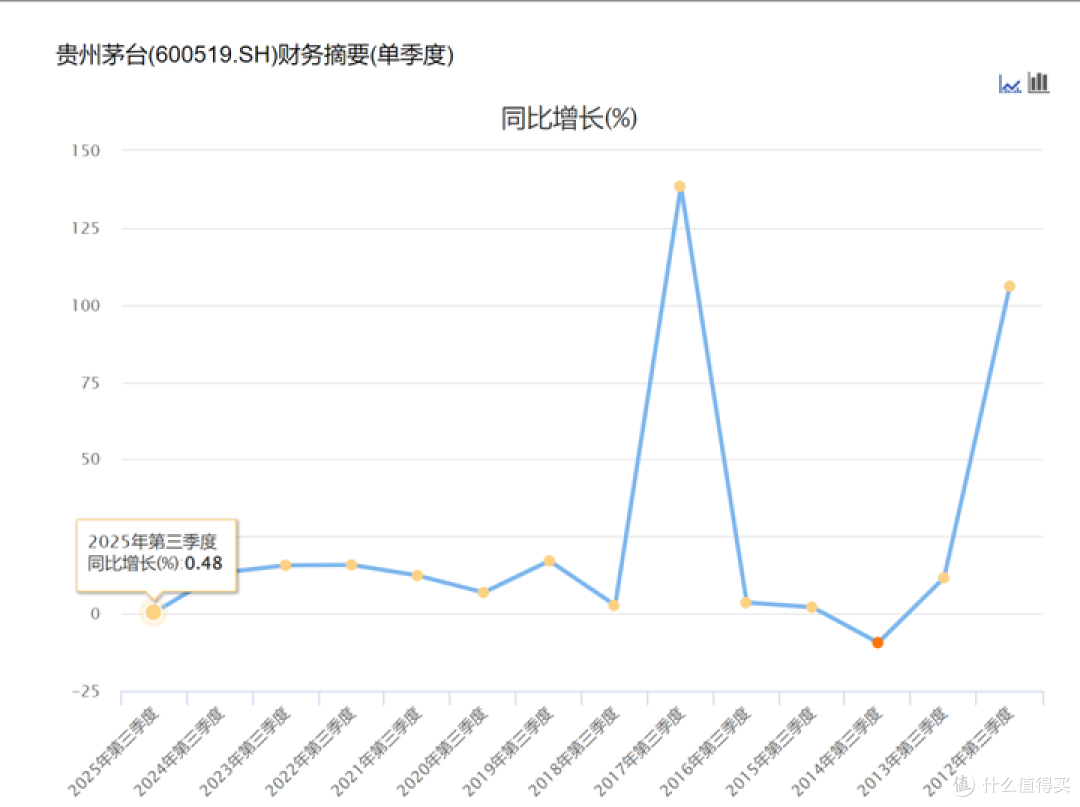Click the 2025年第三季度 tooltip box
Screen dimensions: 1080x807
(156, 554)
